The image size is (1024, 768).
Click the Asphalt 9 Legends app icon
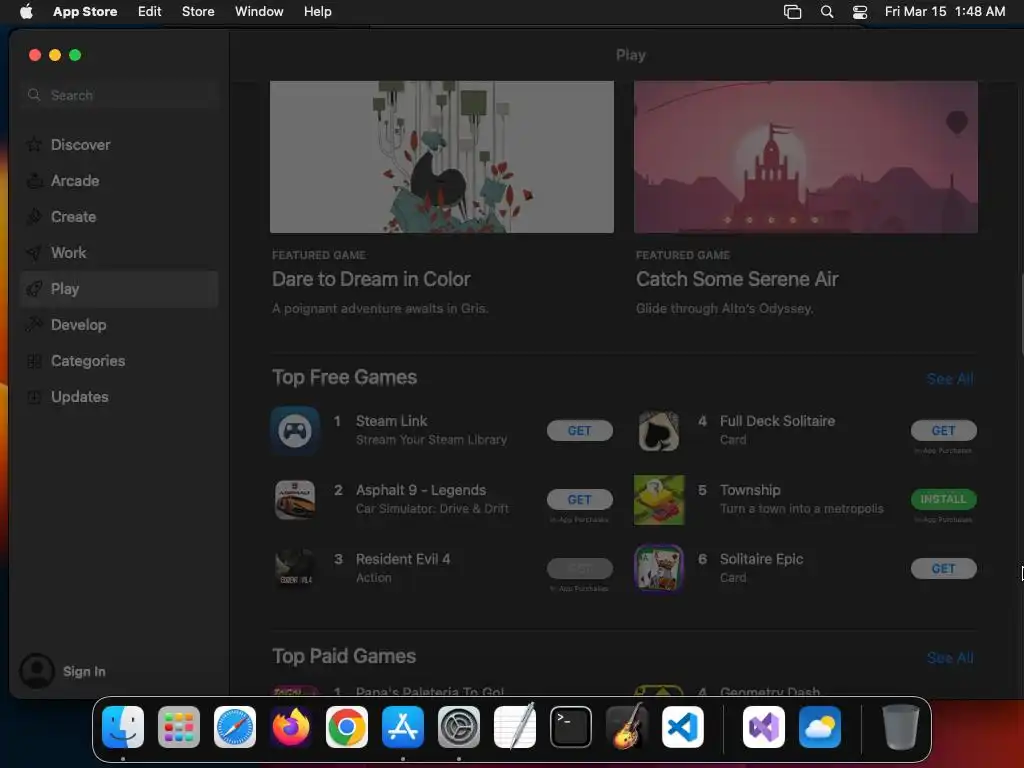coord(295,500)
